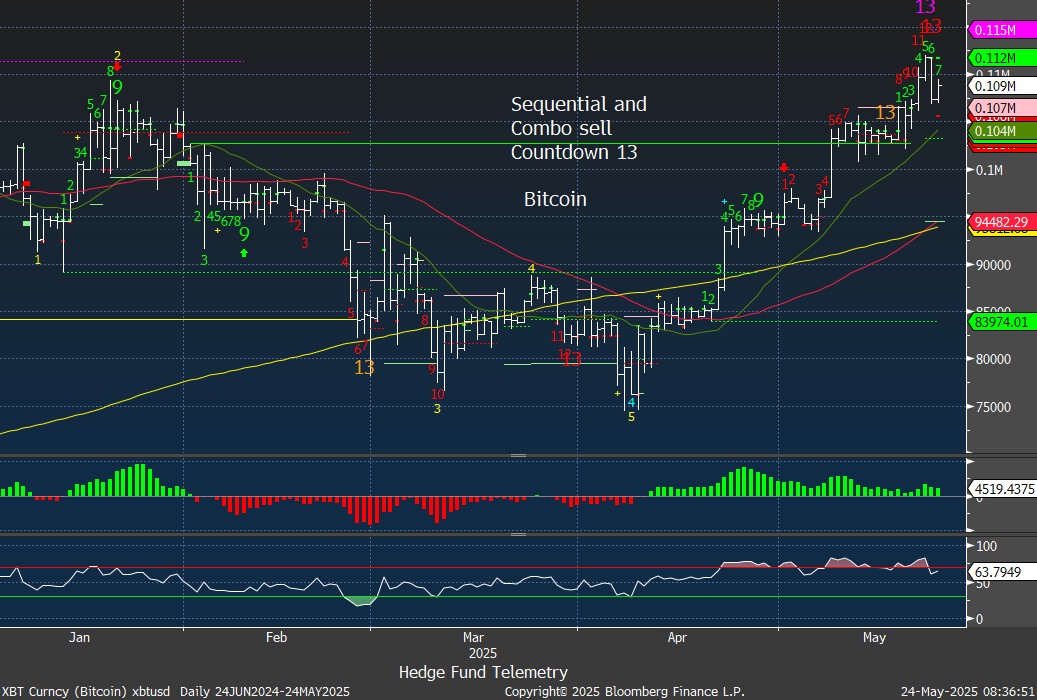This screenshot has height=700, width=1037.
Task: Click the Jan label on the date axis
Action: 79,637
